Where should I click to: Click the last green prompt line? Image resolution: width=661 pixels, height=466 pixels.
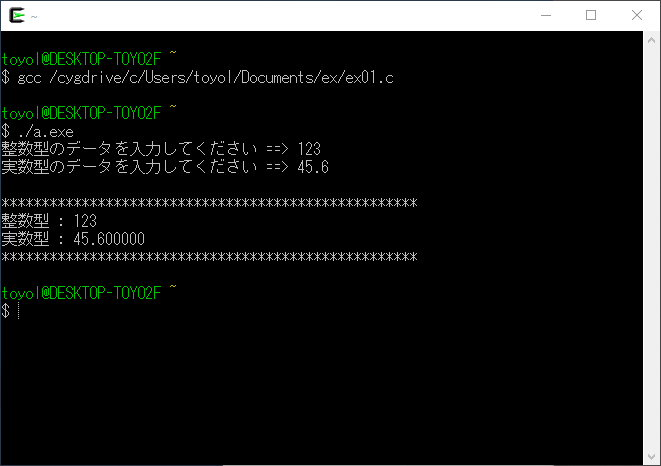(89, 292)
